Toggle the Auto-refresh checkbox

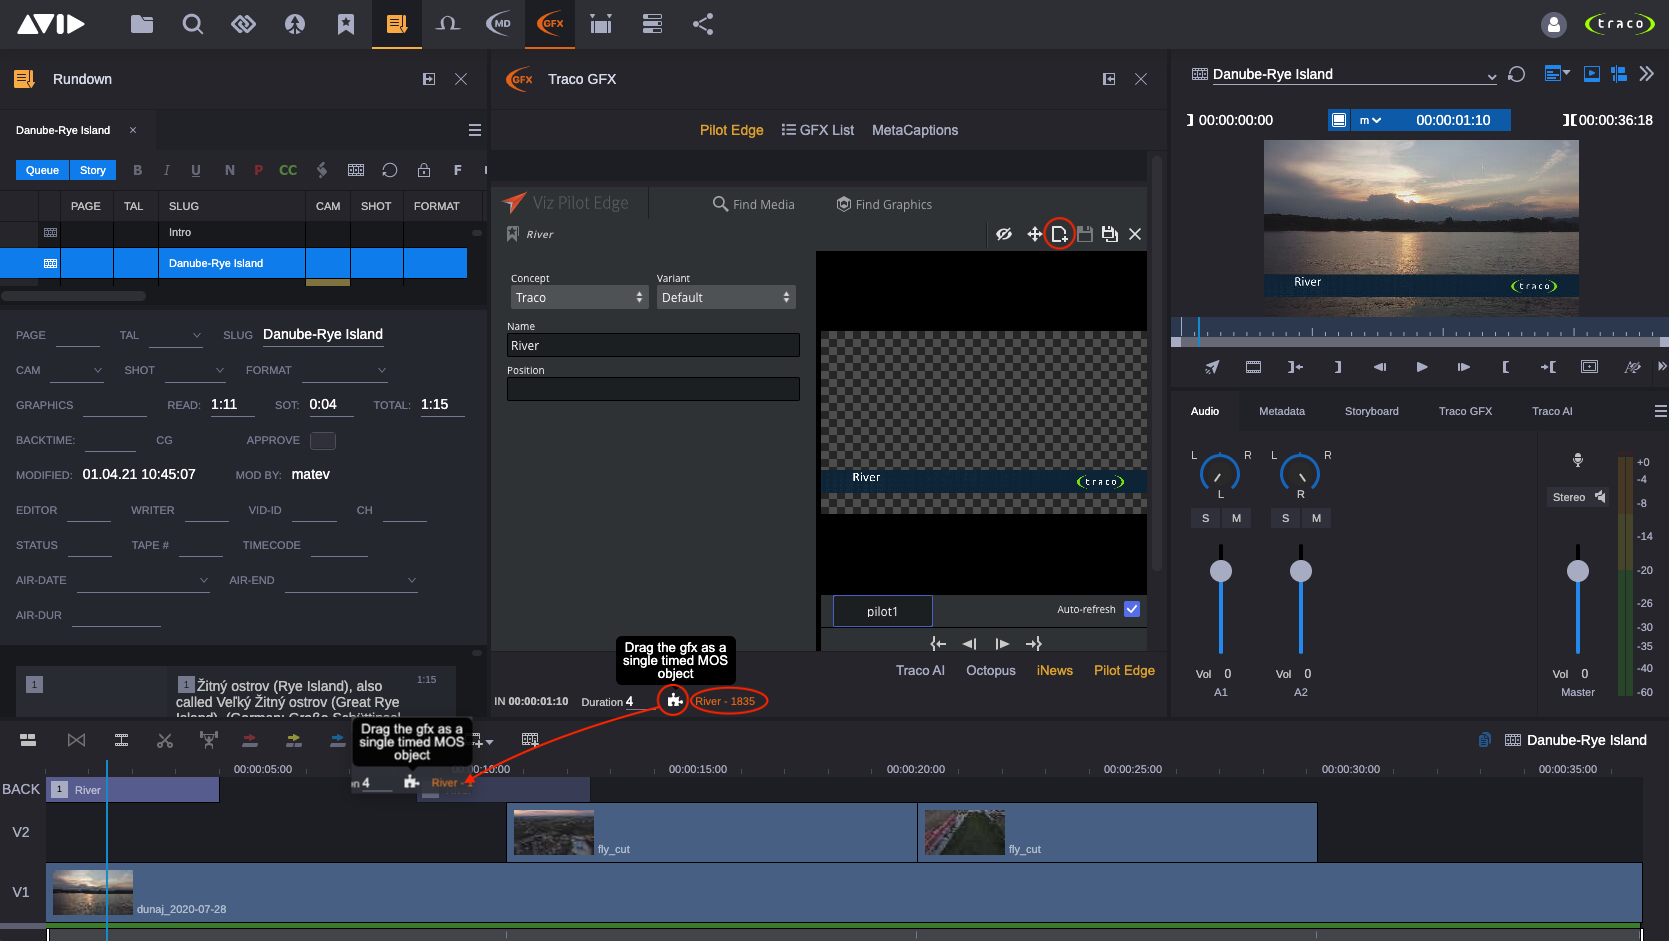click(1132, 609)
